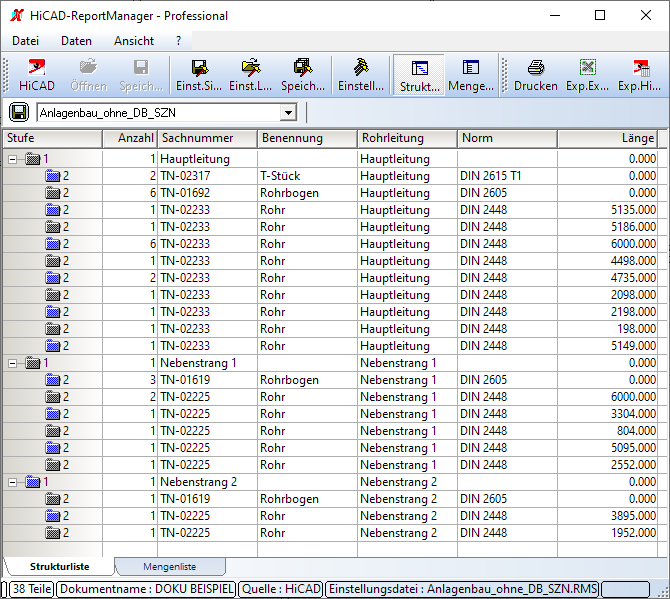Collapse the Hauptleitung tree node
The width and height of the screenshot is (670, 599).
(14, 159)
